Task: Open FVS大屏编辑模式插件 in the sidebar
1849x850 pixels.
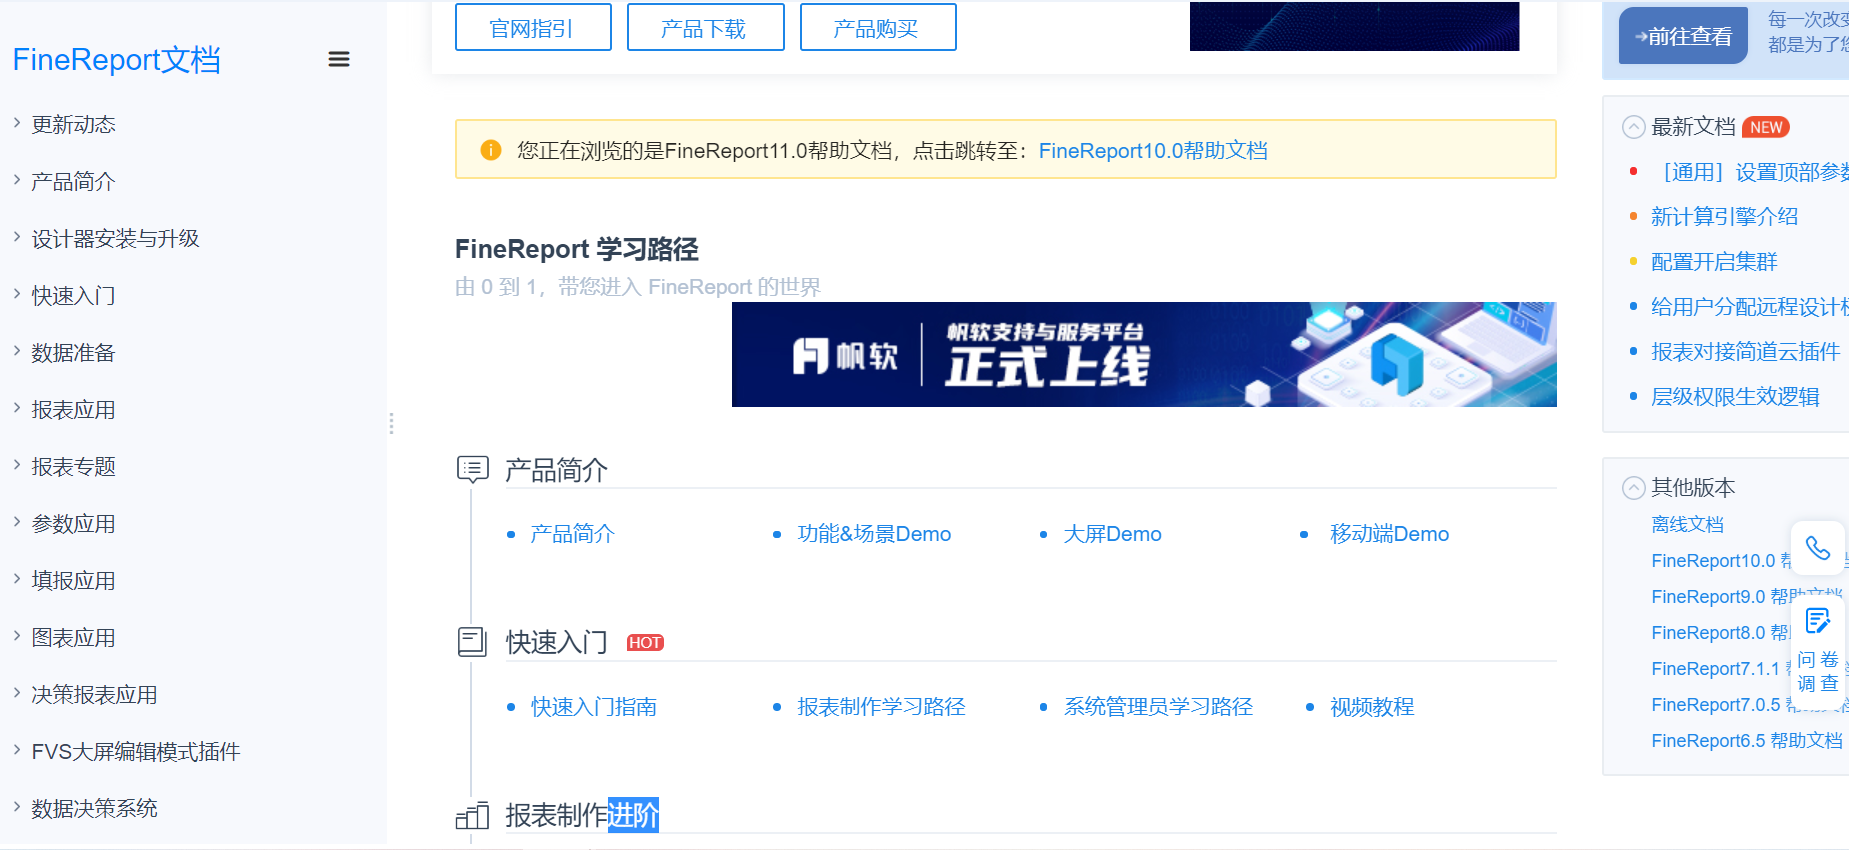Action: [x=136, y=752]
